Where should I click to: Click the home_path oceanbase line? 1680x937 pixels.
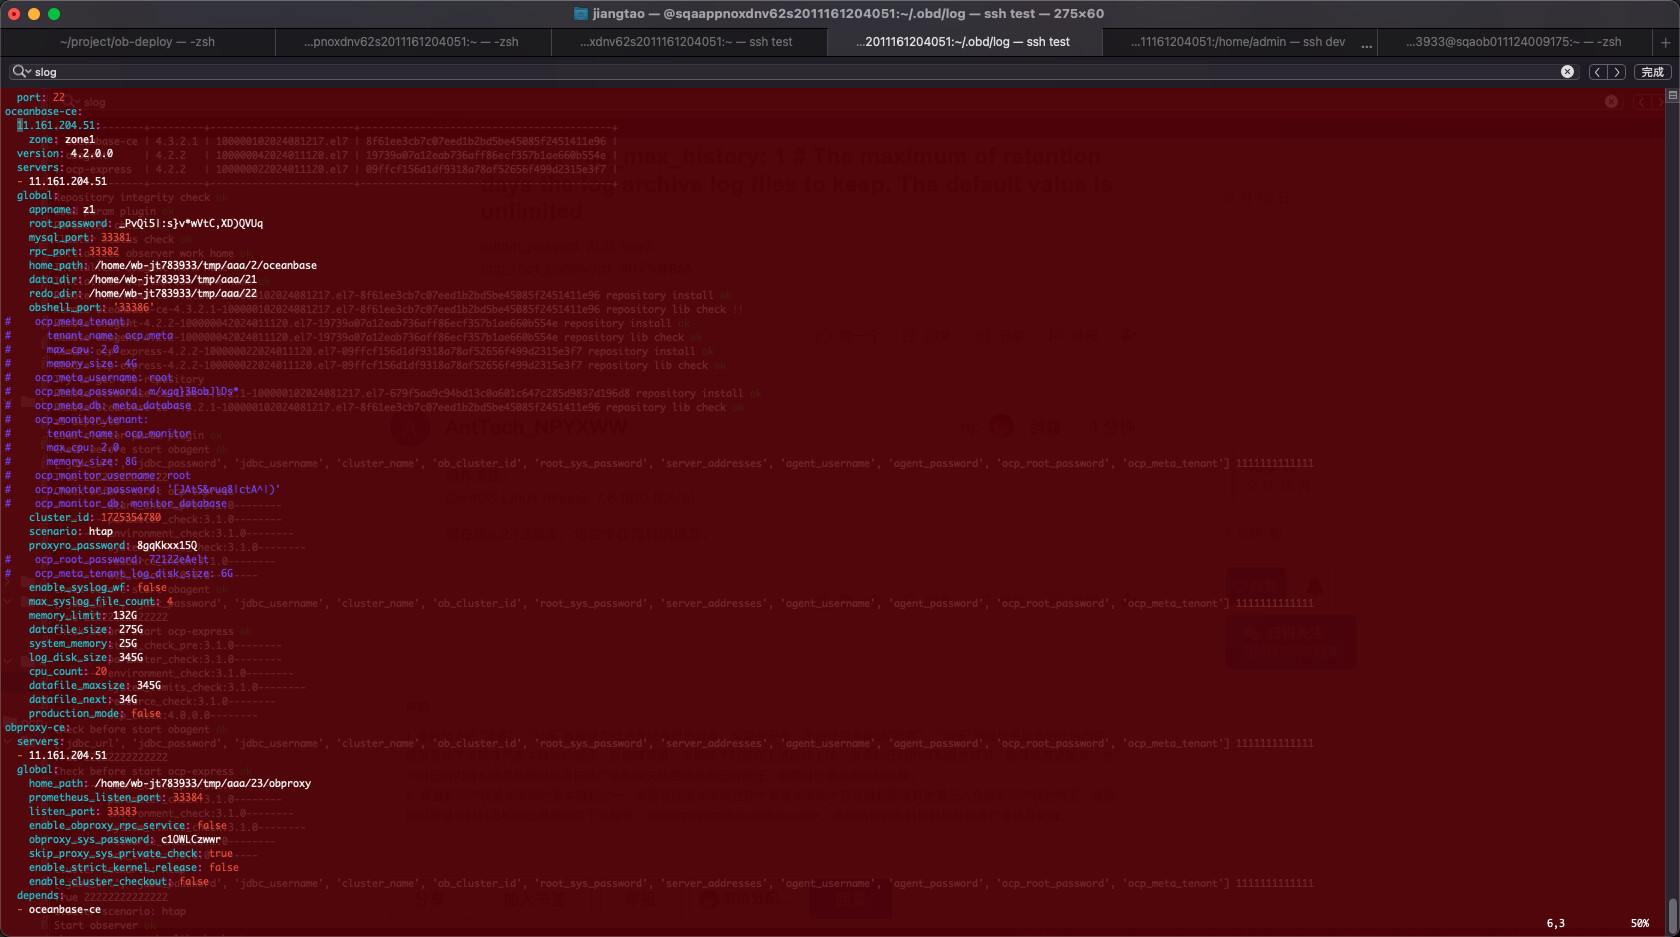coord(173,266)
